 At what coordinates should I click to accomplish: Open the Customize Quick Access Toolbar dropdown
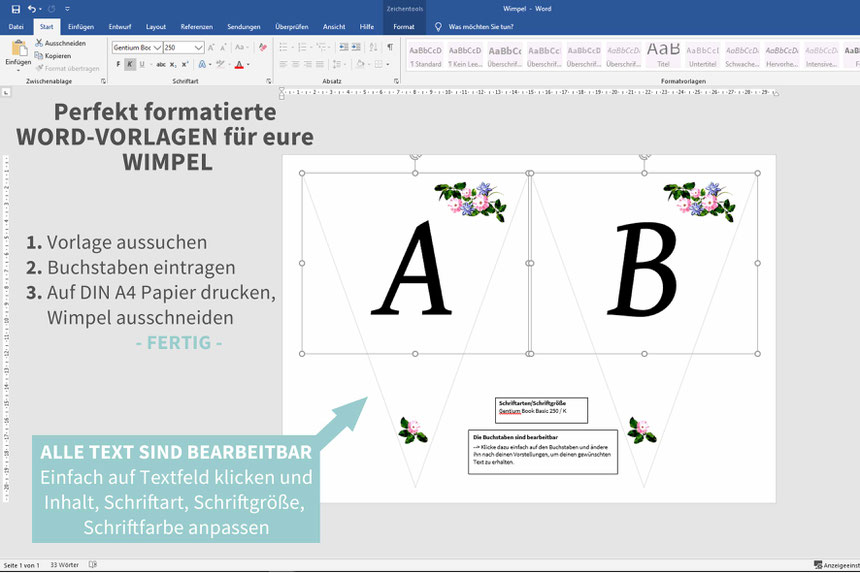point(67,9)
